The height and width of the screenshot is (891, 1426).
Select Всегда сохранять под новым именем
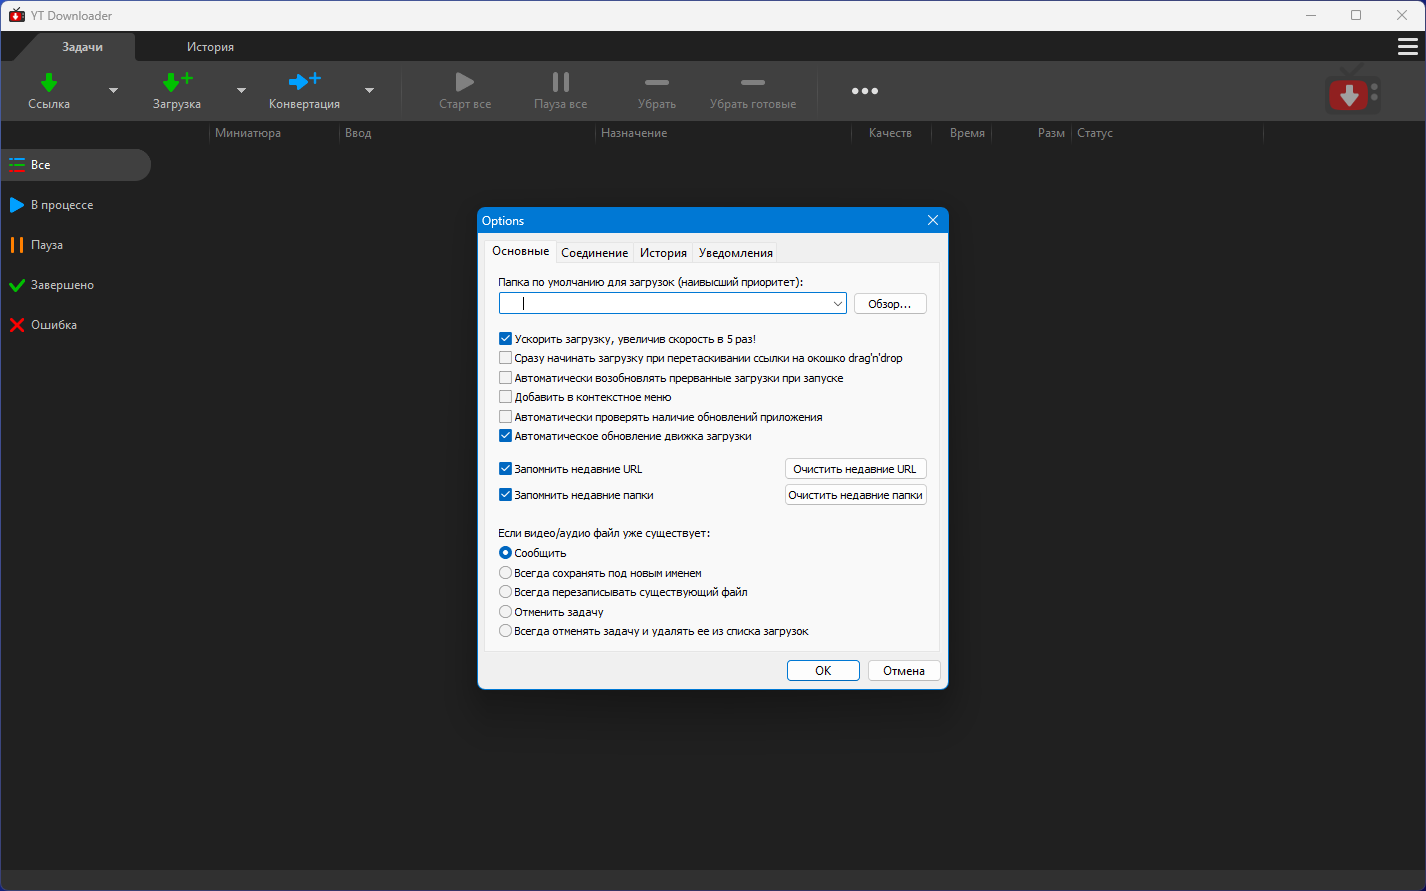505,573
